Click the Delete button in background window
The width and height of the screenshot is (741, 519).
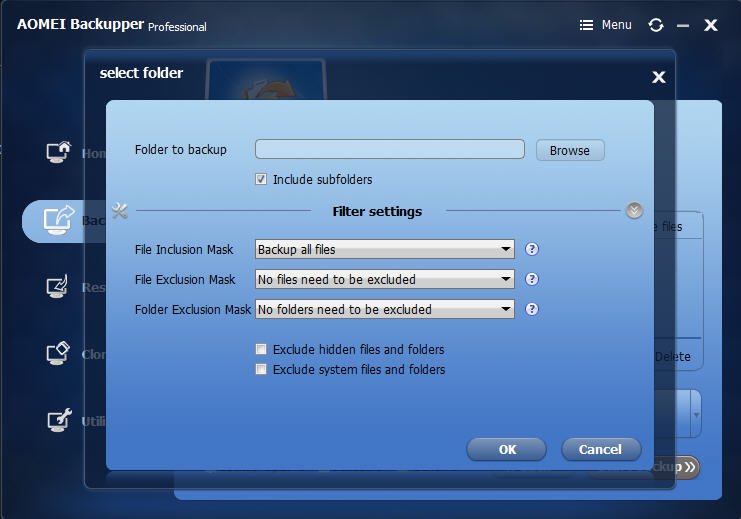pos(673,356)
